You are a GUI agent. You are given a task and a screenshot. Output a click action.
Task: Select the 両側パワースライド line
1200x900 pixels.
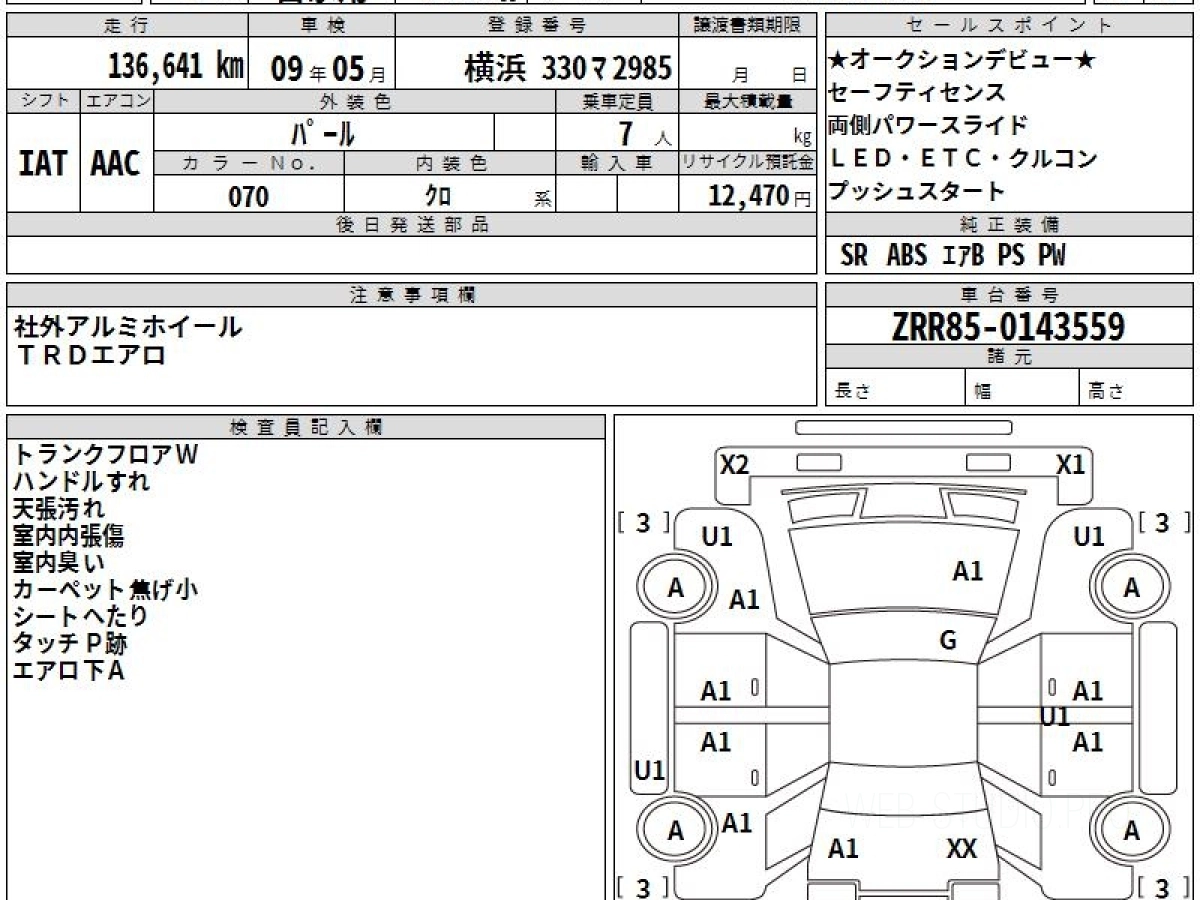[928, 126]
